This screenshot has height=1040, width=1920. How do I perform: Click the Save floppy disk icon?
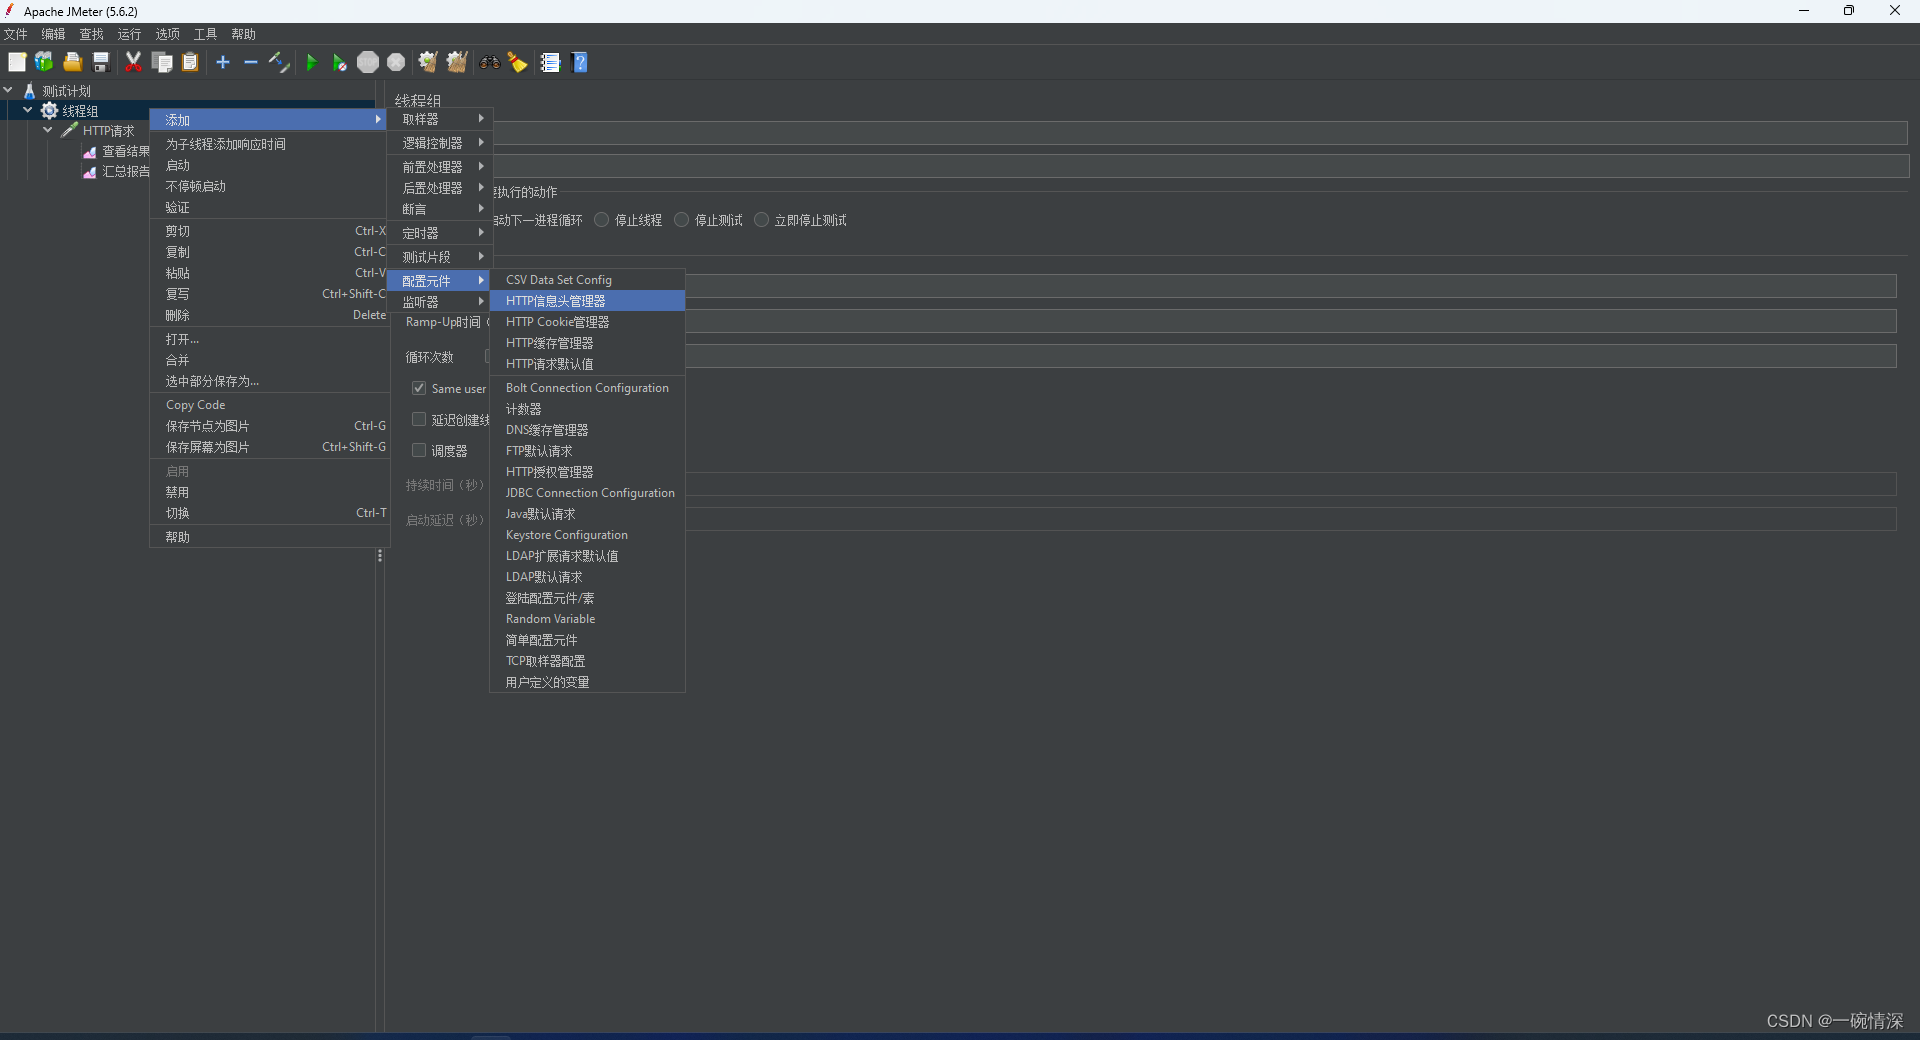(100, 62)
